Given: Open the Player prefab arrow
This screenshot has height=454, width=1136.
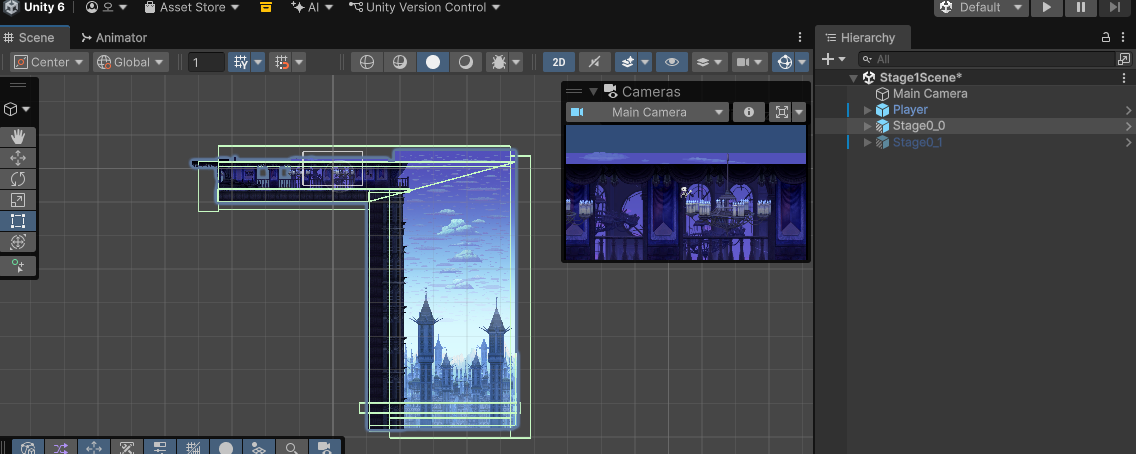Looking at the screenshot, I should (1128, 110).
